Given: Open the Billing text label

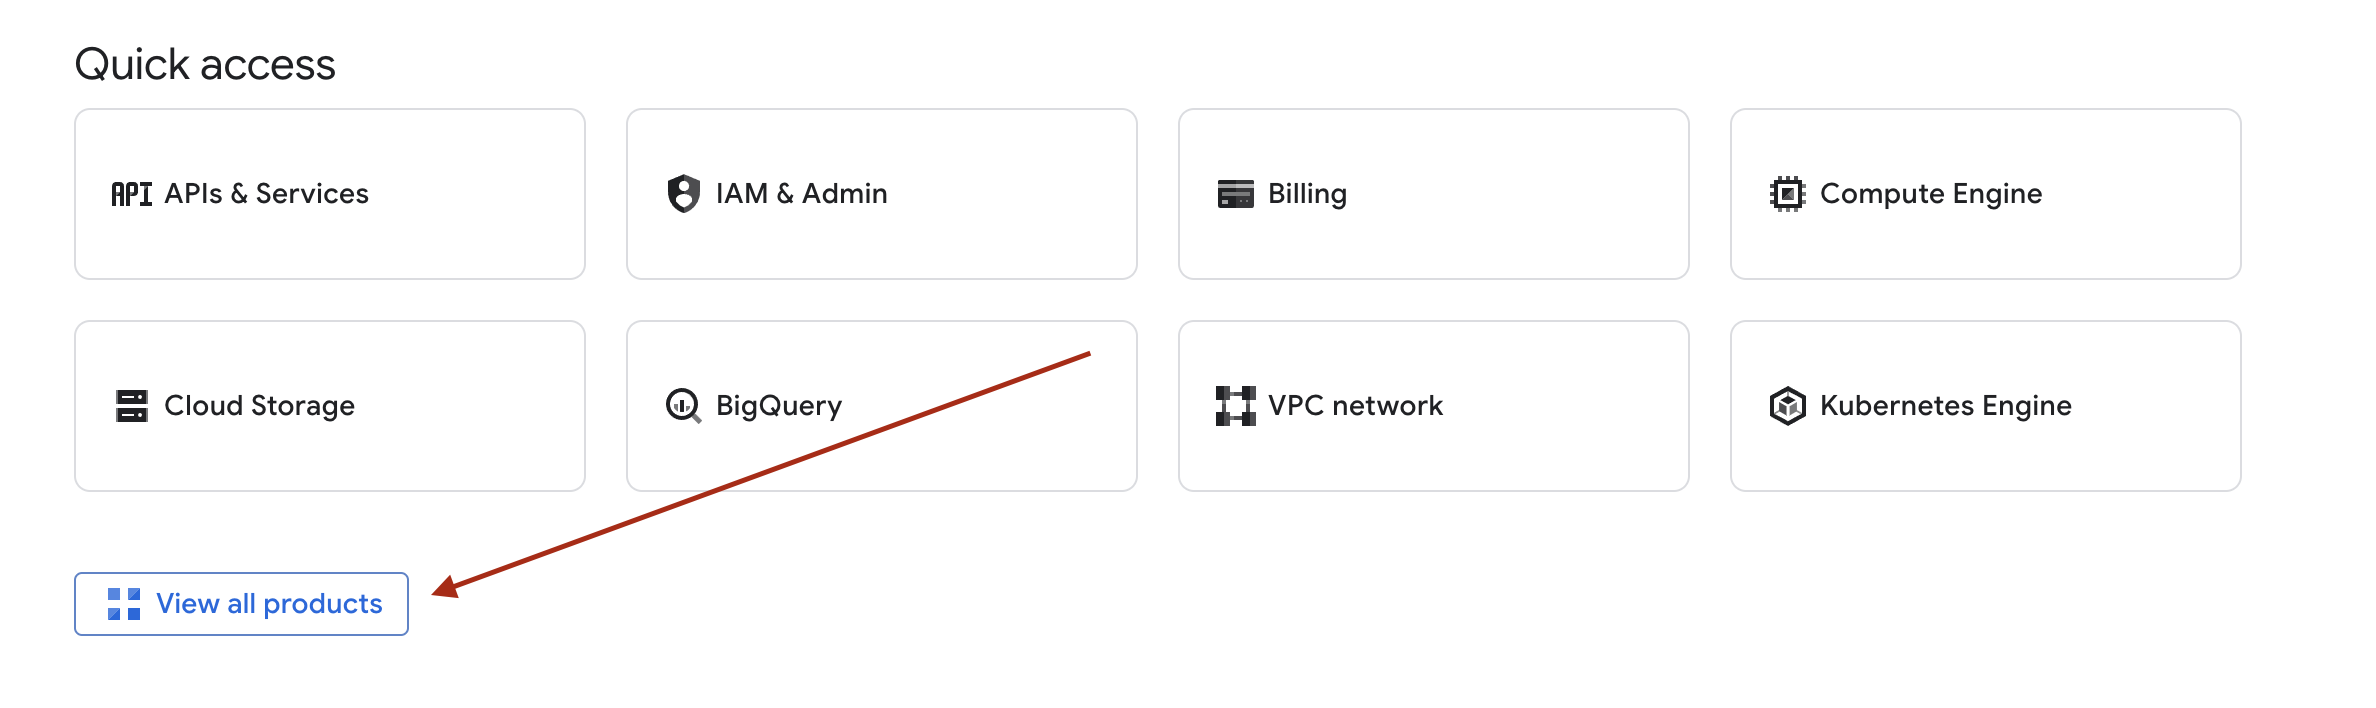Looking at the screenshot, I should (x=1307, y=194).
